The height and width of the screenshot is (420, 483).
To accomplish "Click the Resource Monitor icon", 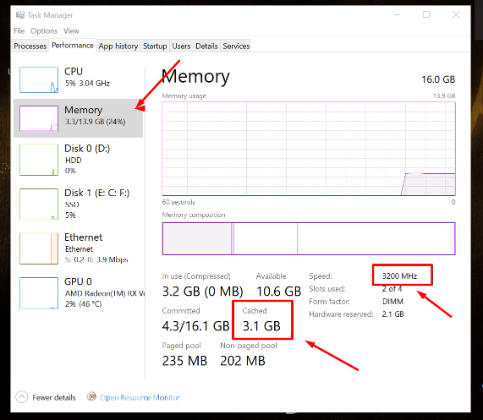I will point(91,396).
